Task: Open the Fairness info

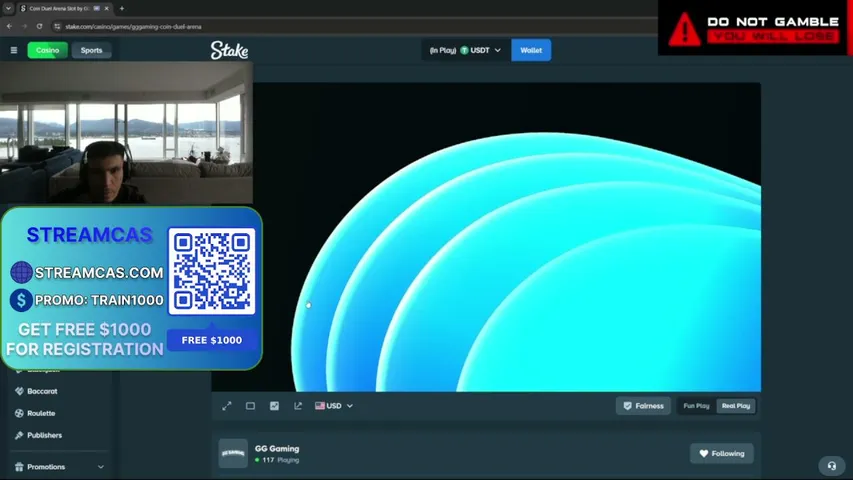Action: coord(644,406)
